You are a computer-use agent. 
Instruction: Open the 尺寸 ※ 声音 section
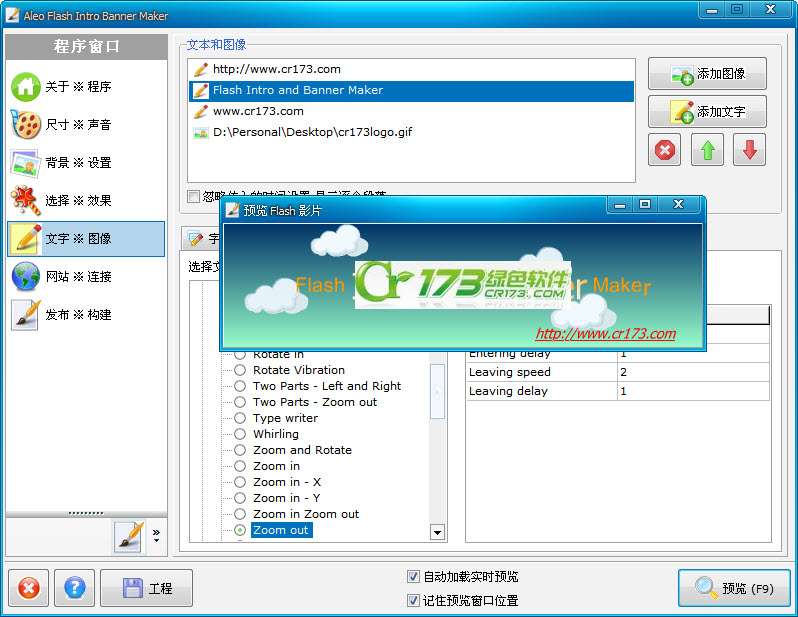(86, 125)
